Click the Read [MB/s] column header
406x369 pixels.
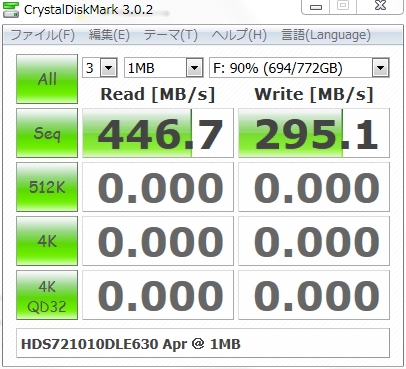coord(158,94)
